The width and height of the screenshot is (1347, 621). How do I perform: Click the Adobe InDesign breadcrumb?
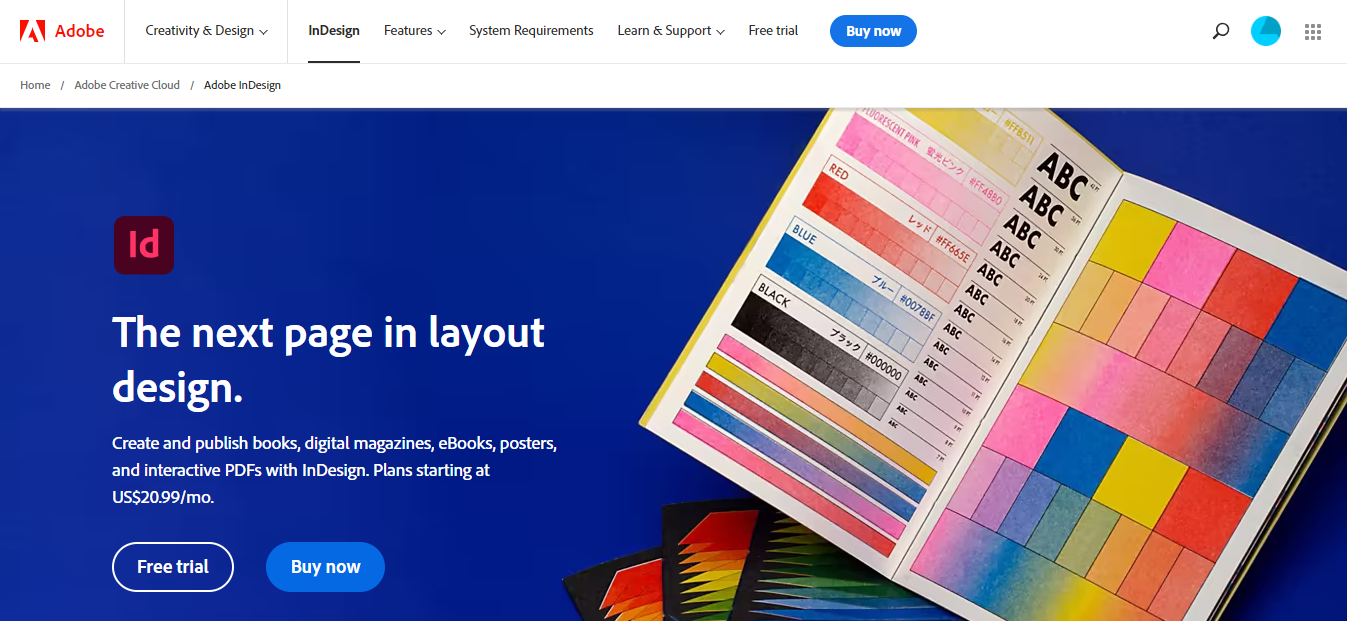pos(242,85)
